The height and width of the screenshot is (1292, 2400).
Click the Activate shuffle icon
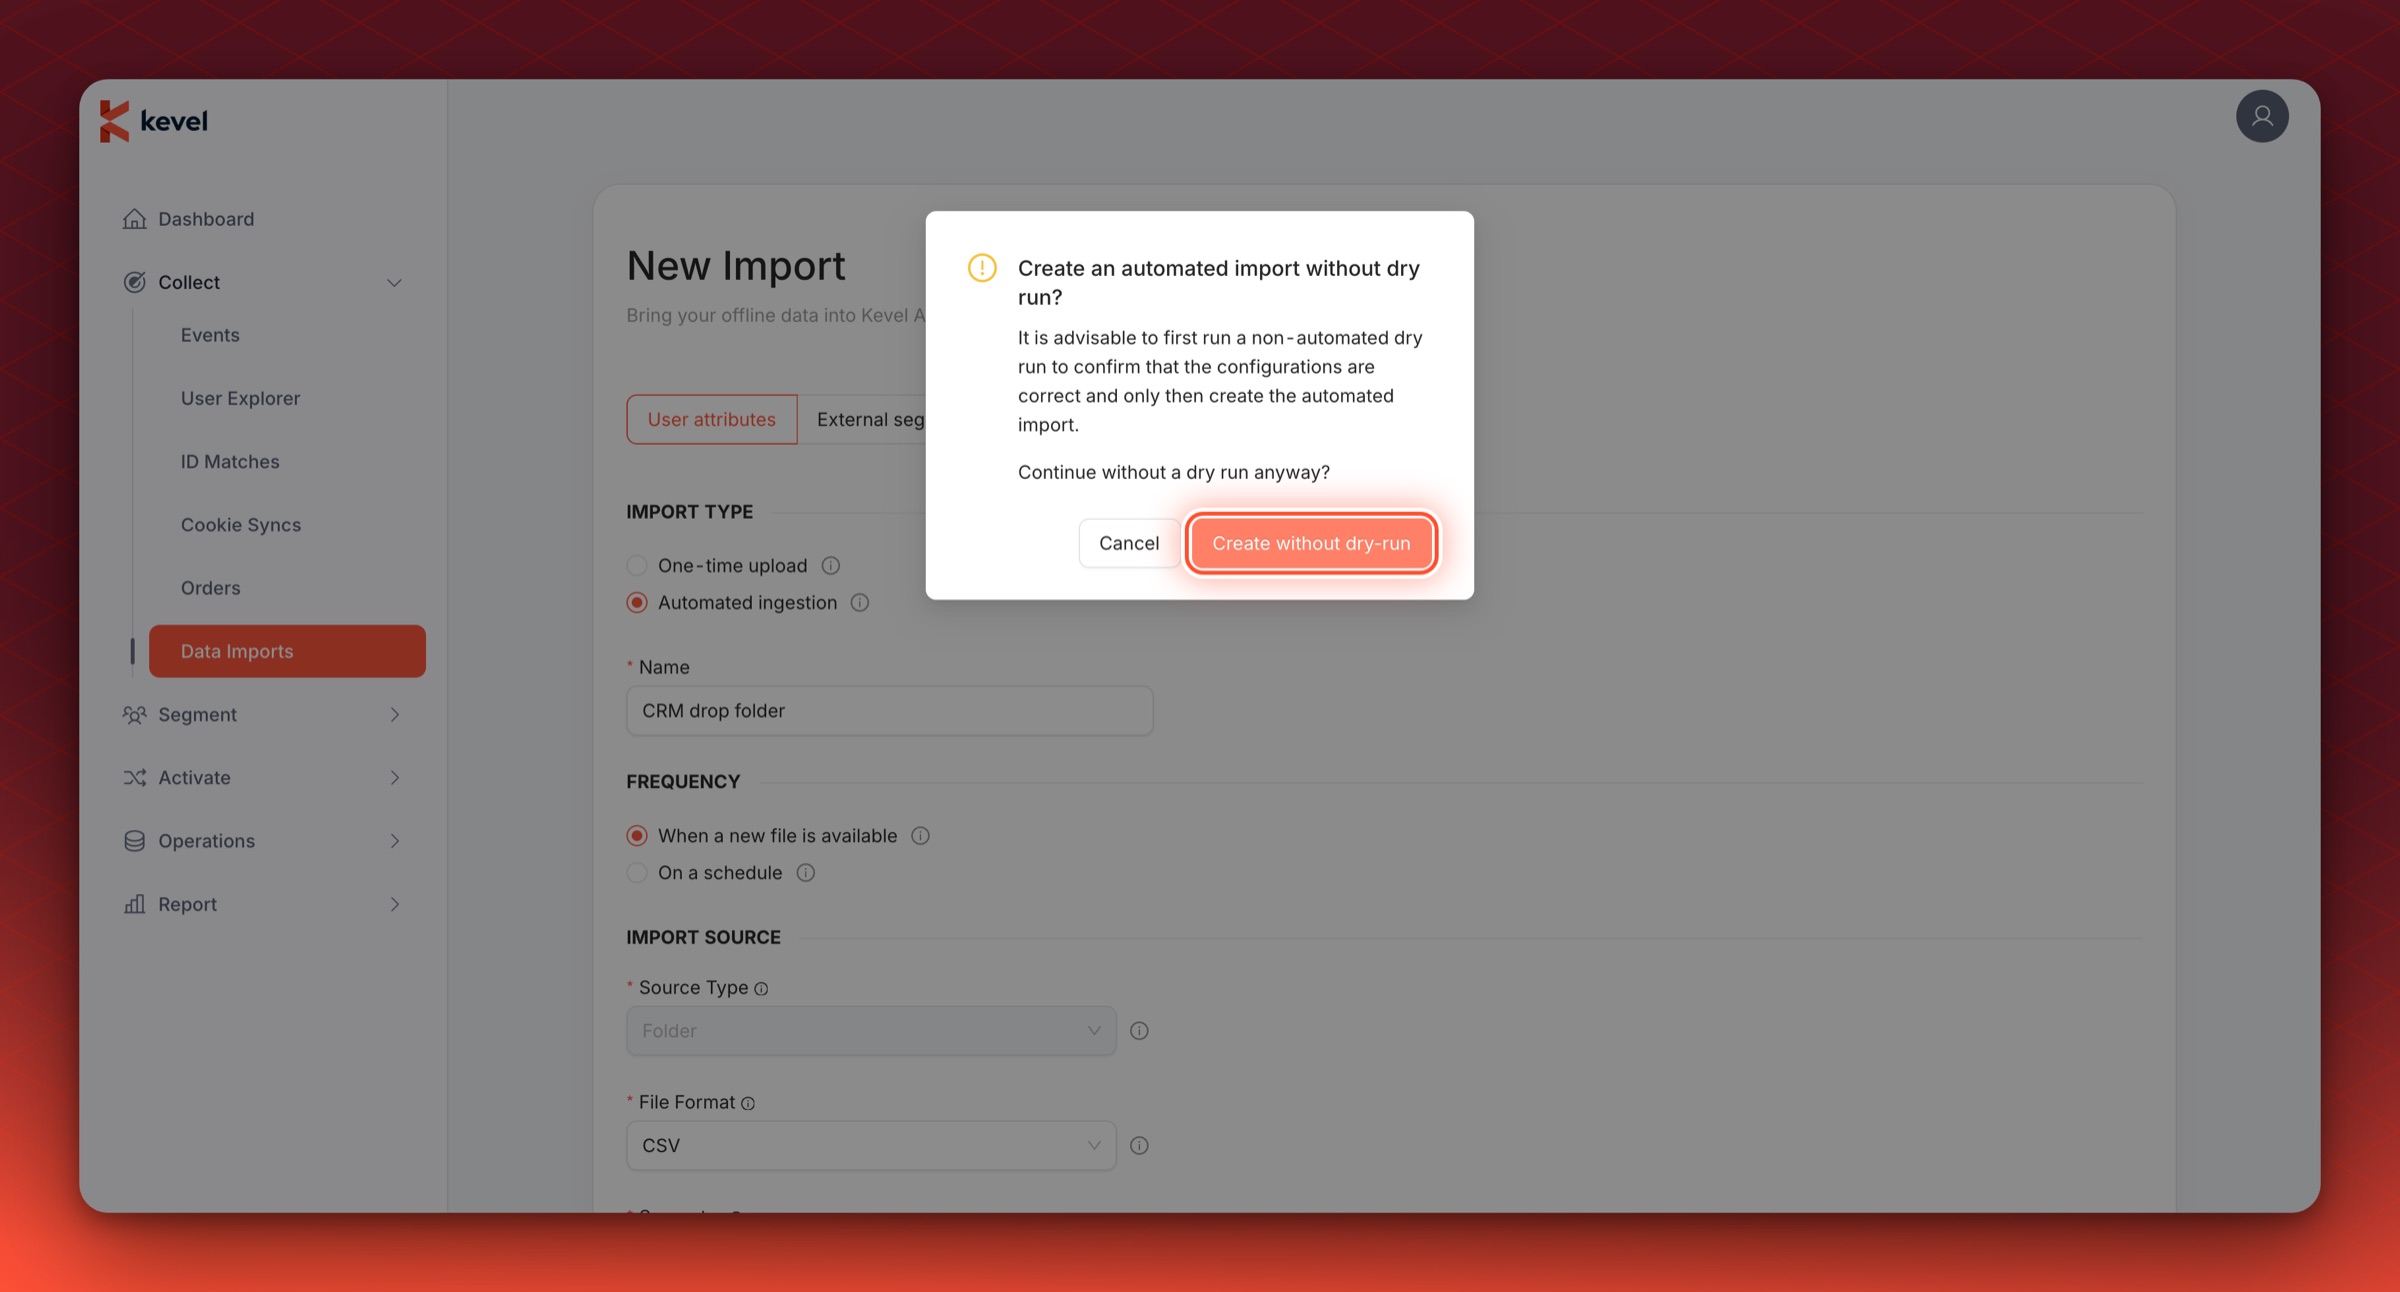point(134,778)
